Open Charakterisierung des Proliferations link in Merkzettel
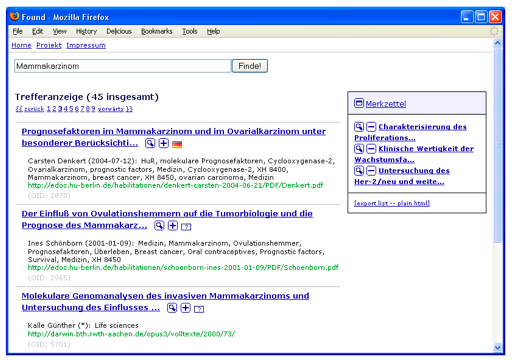This screenshot has width=512, height=360. pyautogui.click(x=410, y=132)
